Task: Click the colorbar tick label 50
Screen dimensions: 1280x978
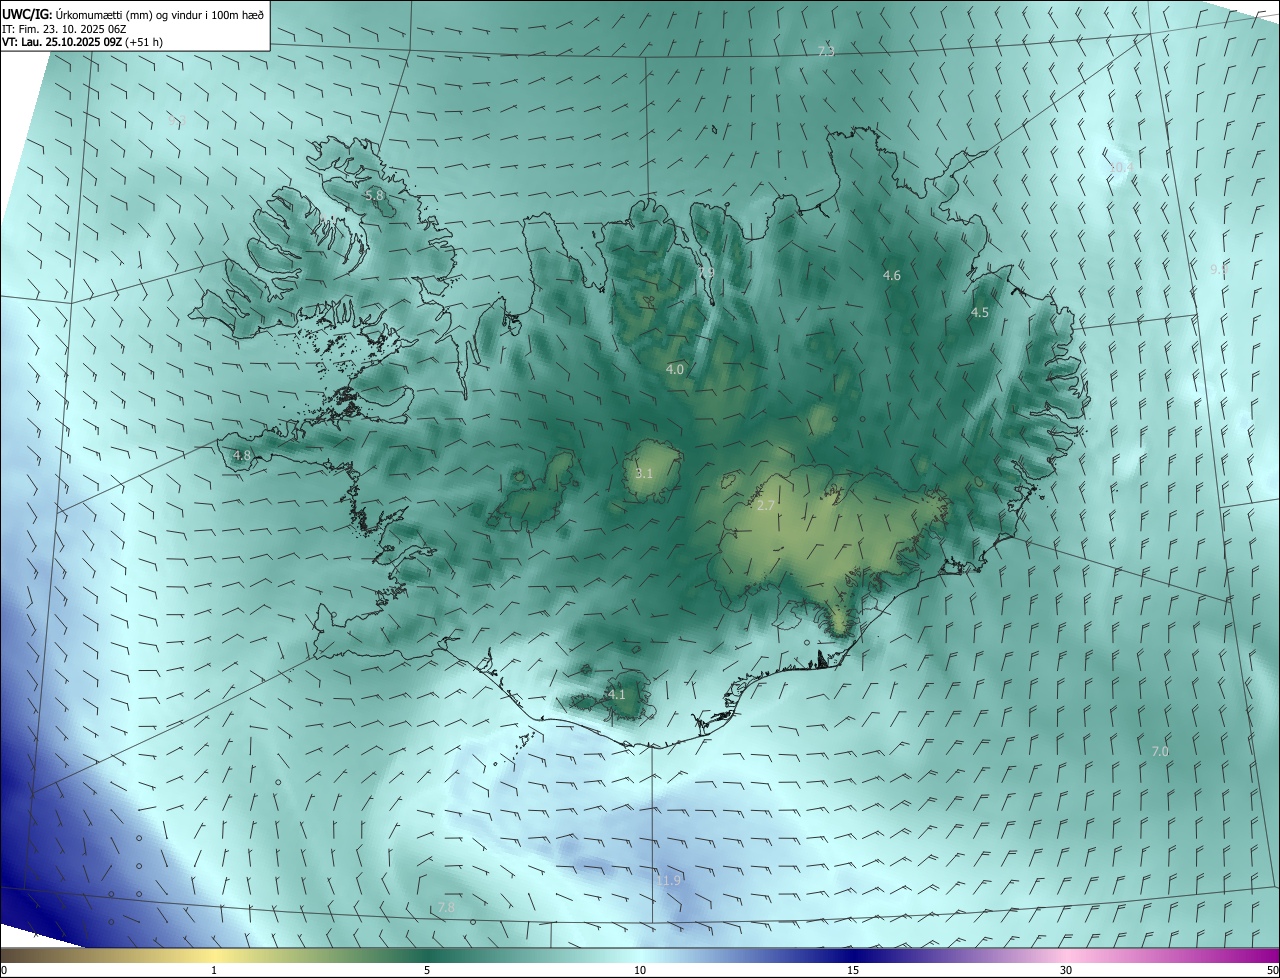Action: coord(1272,971)
